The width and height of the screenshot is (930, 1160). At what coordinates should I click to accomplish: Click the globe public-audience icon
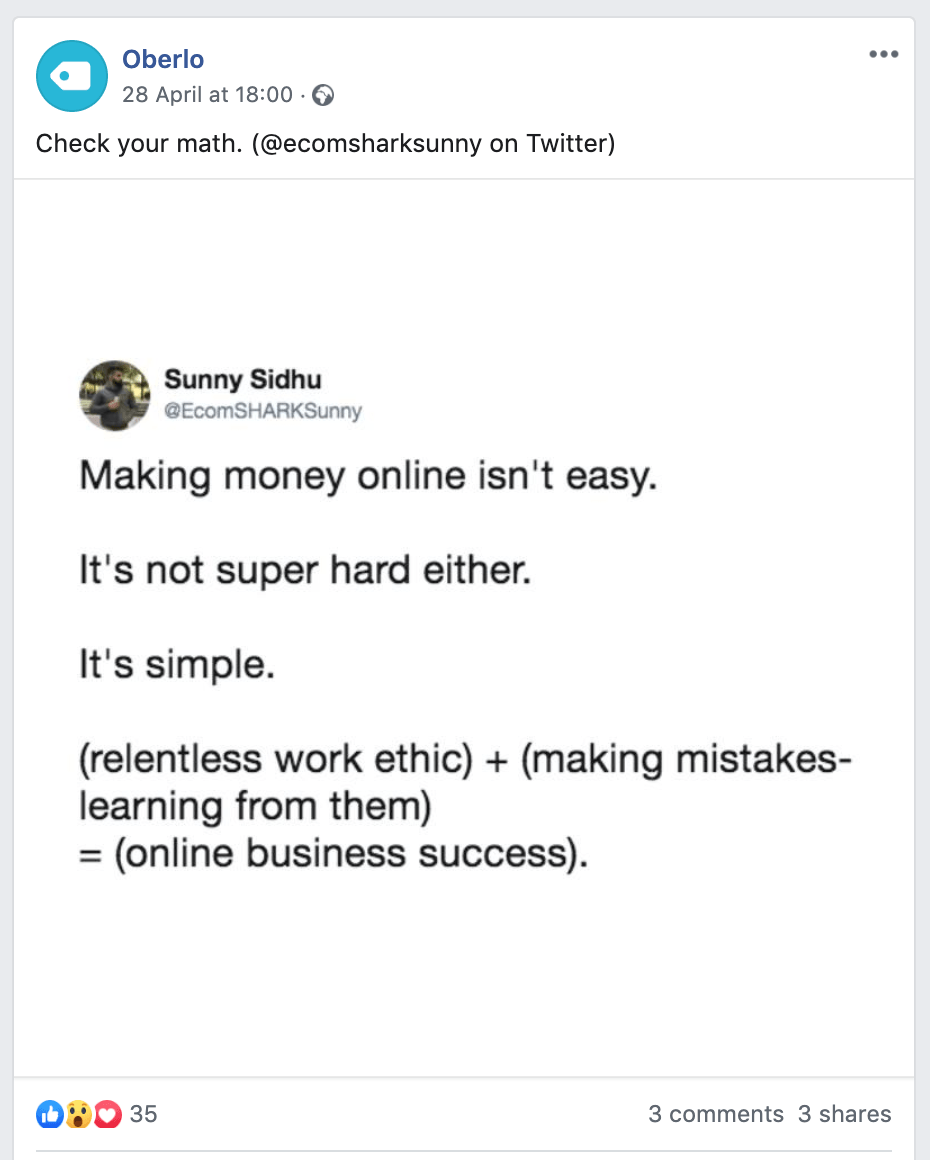(323, 96)
